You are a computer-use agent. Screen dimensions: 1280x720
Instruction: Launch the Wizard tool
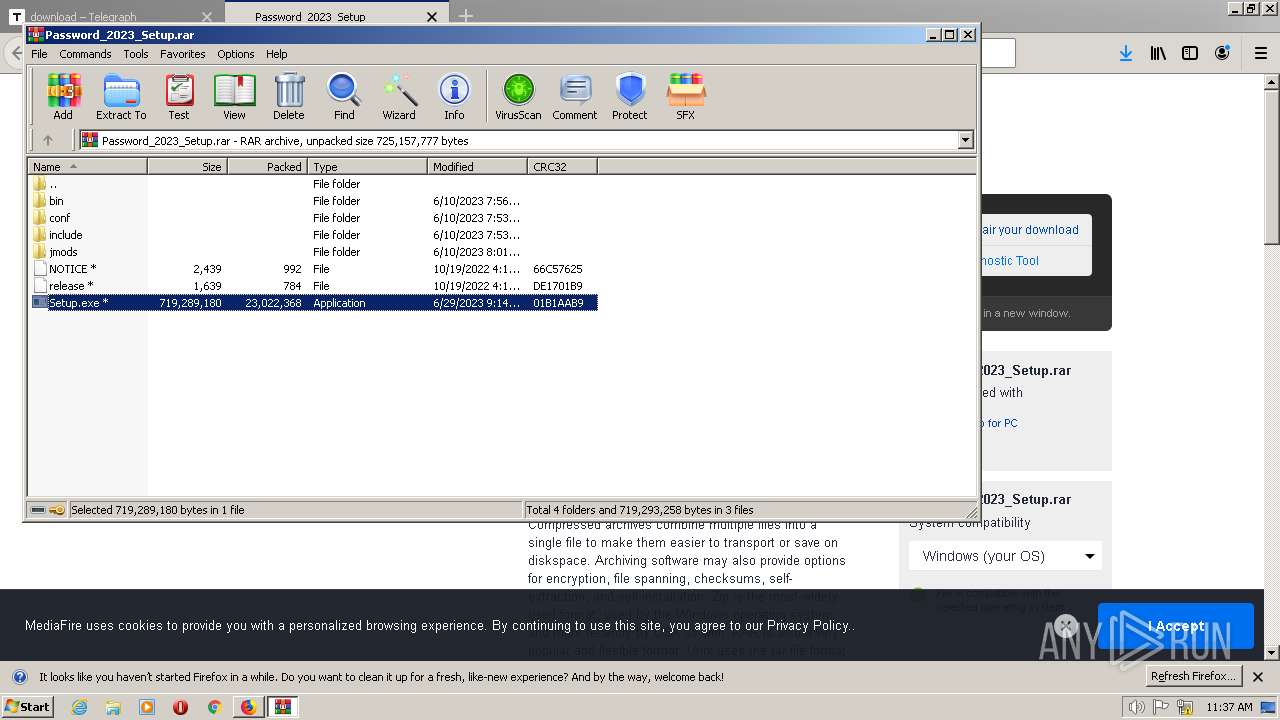[399, 97]
